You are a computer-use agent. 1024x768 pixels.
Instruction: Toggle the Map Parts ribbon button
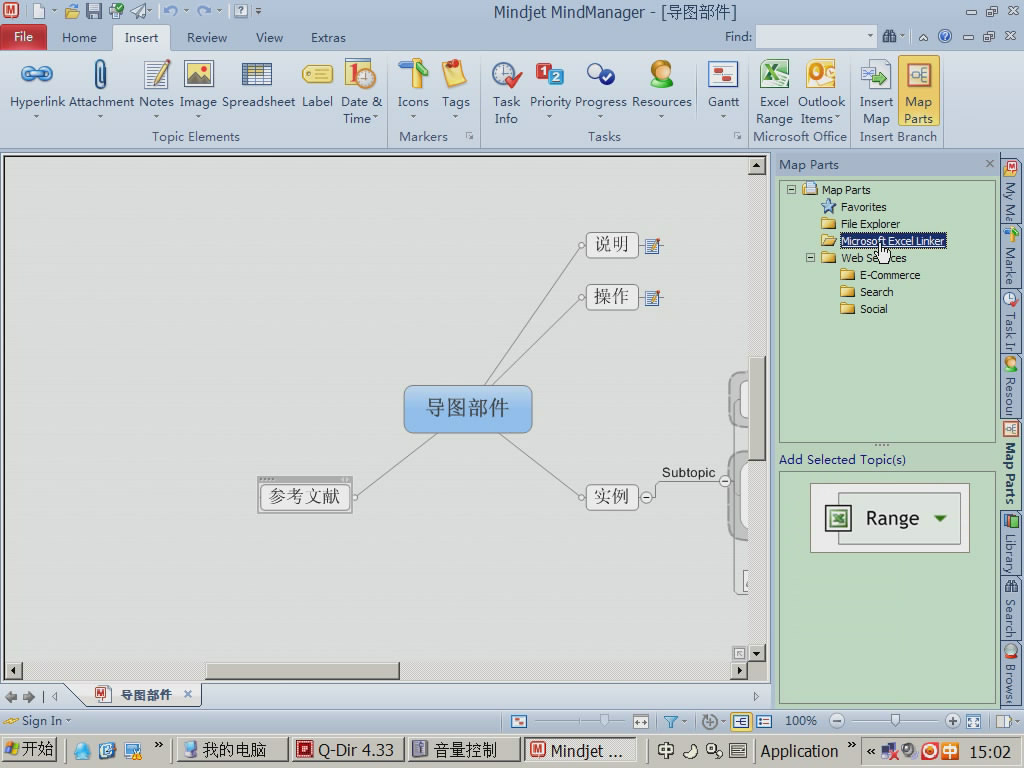point(918,91)
